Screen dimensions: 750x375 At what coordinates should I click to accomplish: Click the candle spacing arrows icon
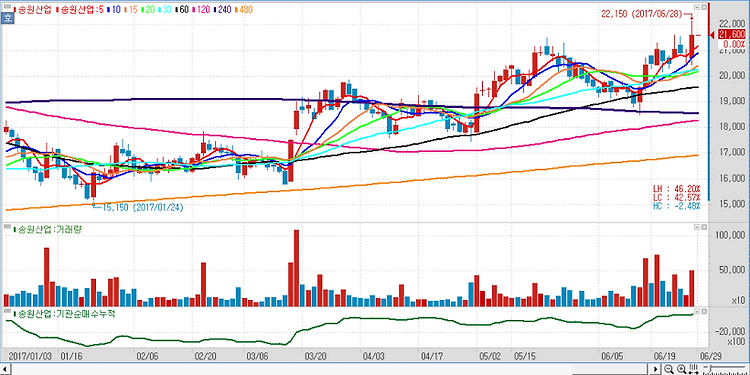(x=693, y=369)
